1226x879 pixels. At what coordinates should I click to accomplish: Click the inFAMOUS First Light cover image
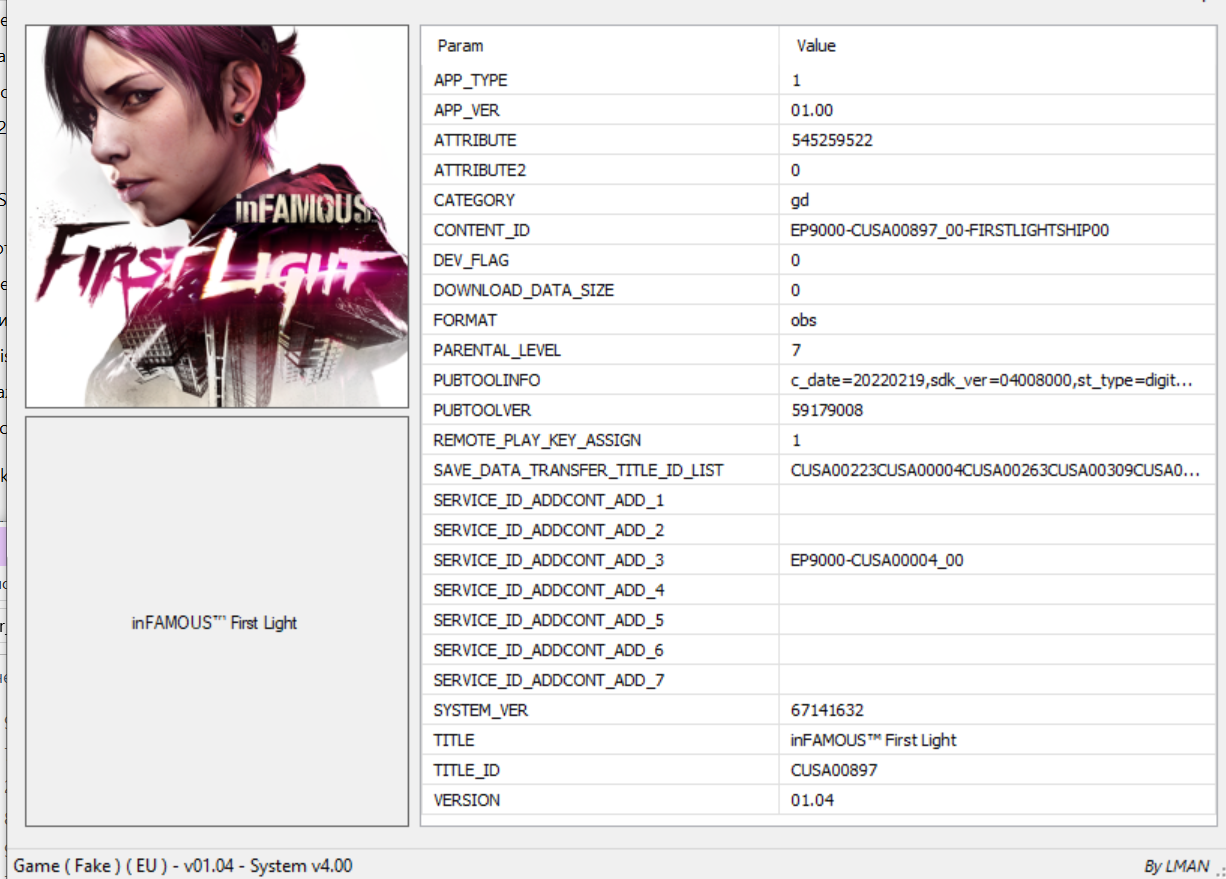click(x=217, y=216)
